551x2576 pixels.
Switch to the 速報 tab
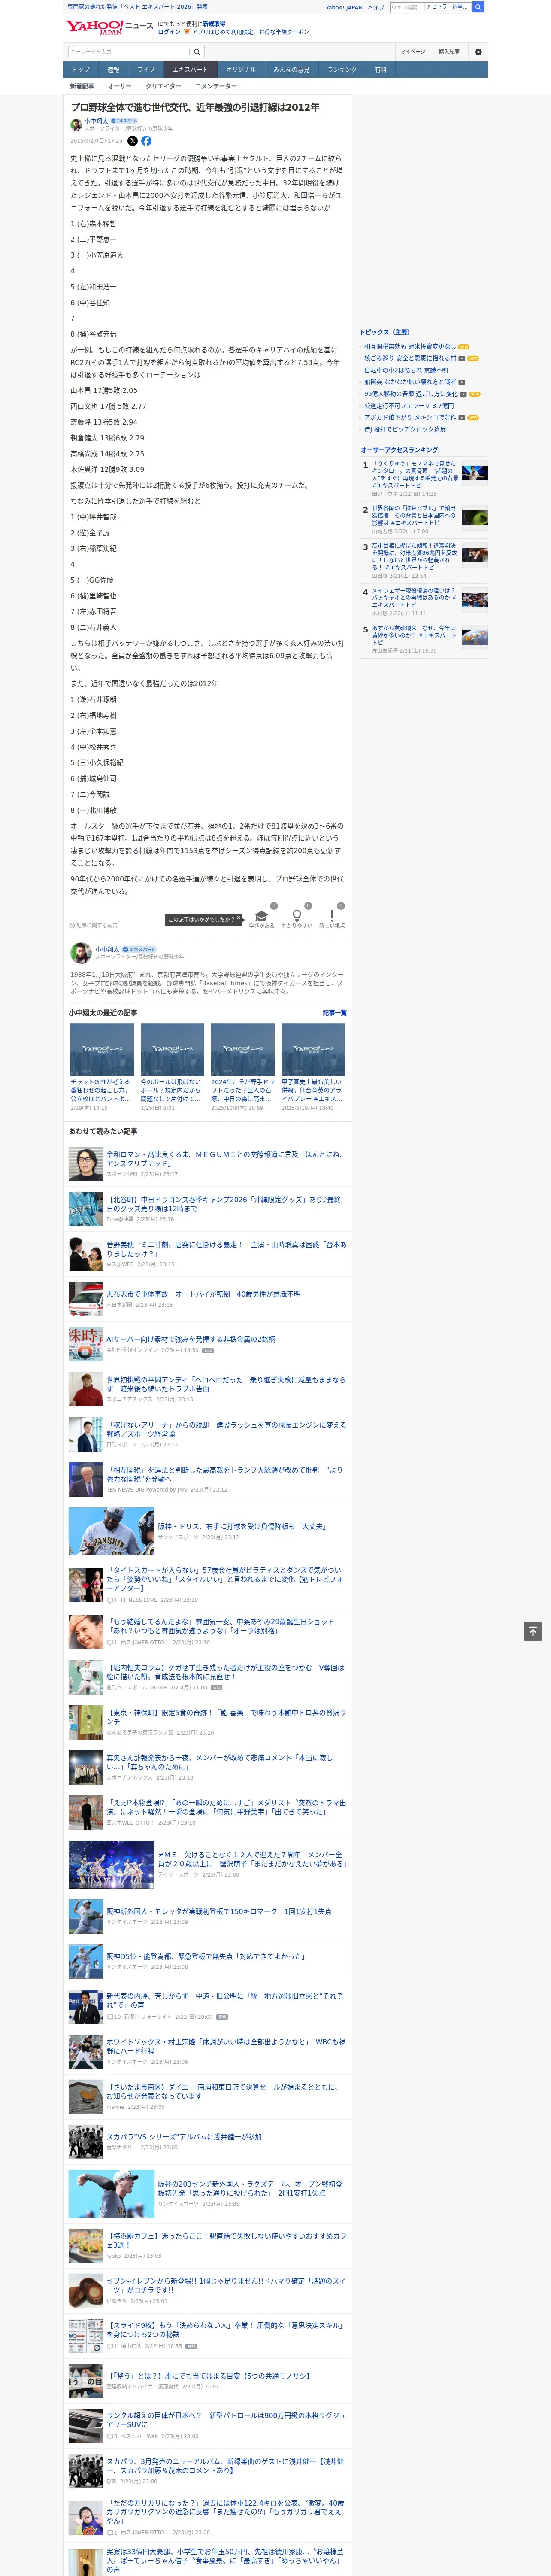(x=113, y=70)
